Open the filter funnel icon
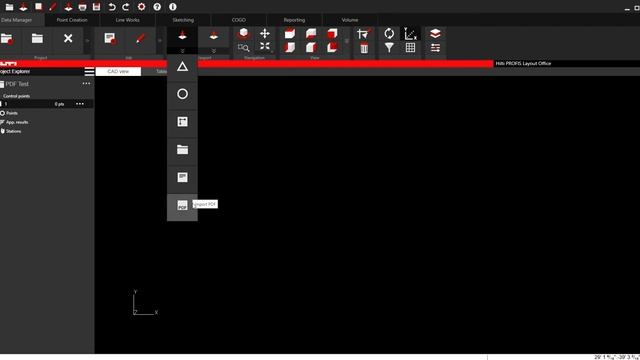 point(389,48)
